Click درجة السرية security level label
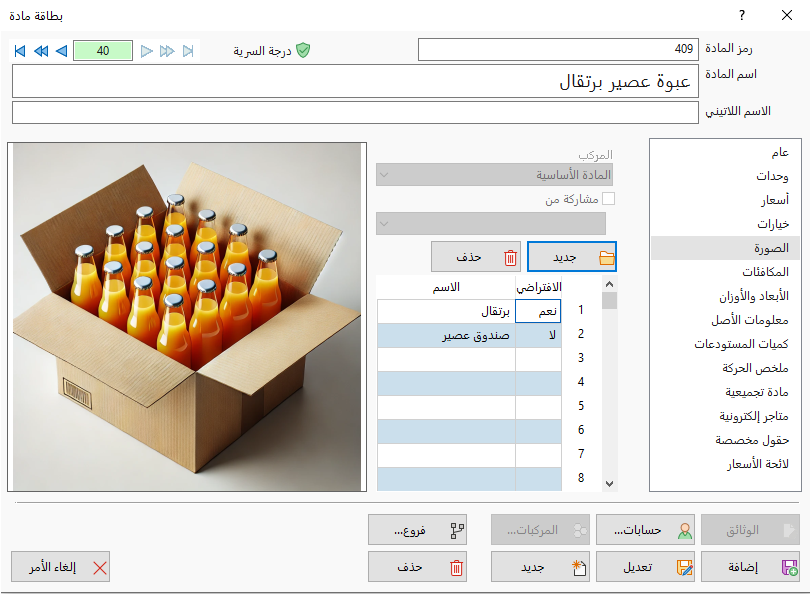This screenshot has width=811, height=595. coord(262,51)
